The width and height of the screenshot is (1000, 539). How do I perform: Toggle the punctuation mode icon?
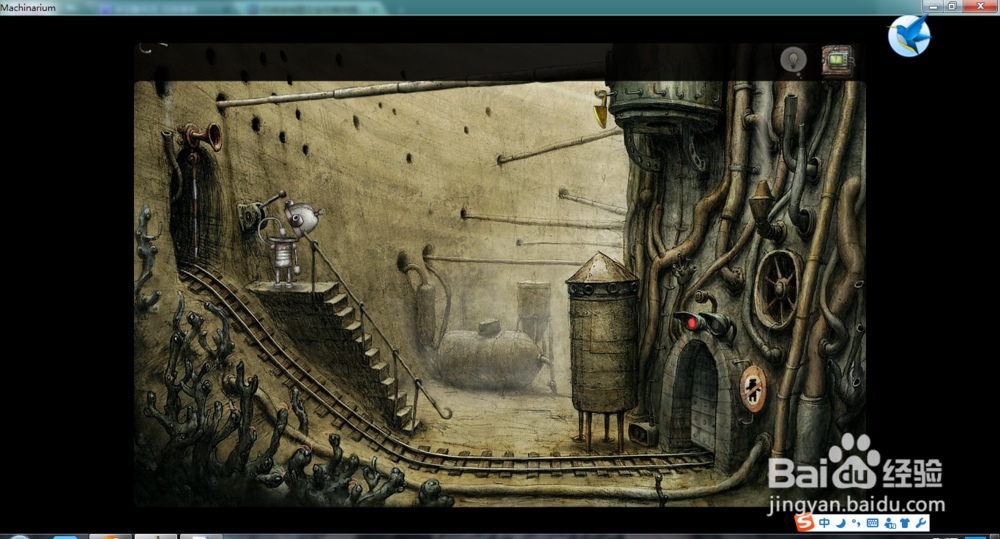point(857,523)
